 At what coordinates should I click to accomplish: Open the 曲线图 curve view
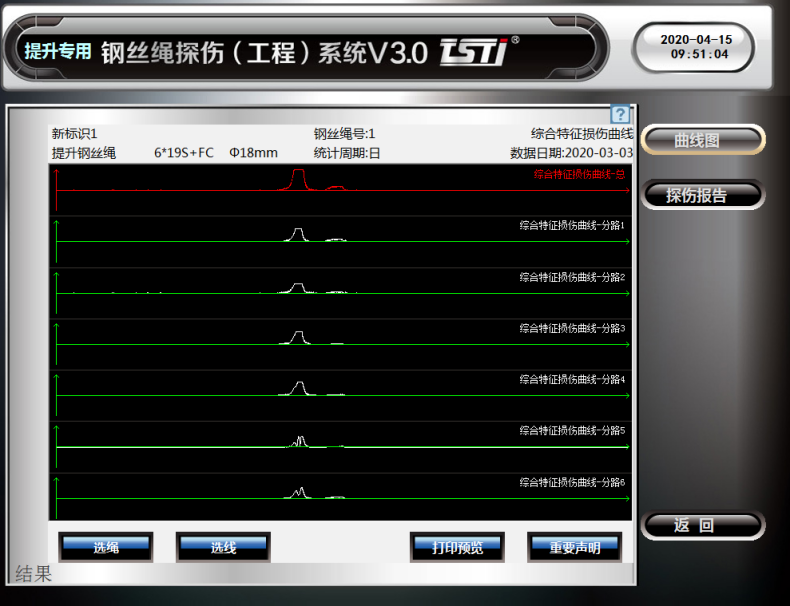click(x=703, y=141)
